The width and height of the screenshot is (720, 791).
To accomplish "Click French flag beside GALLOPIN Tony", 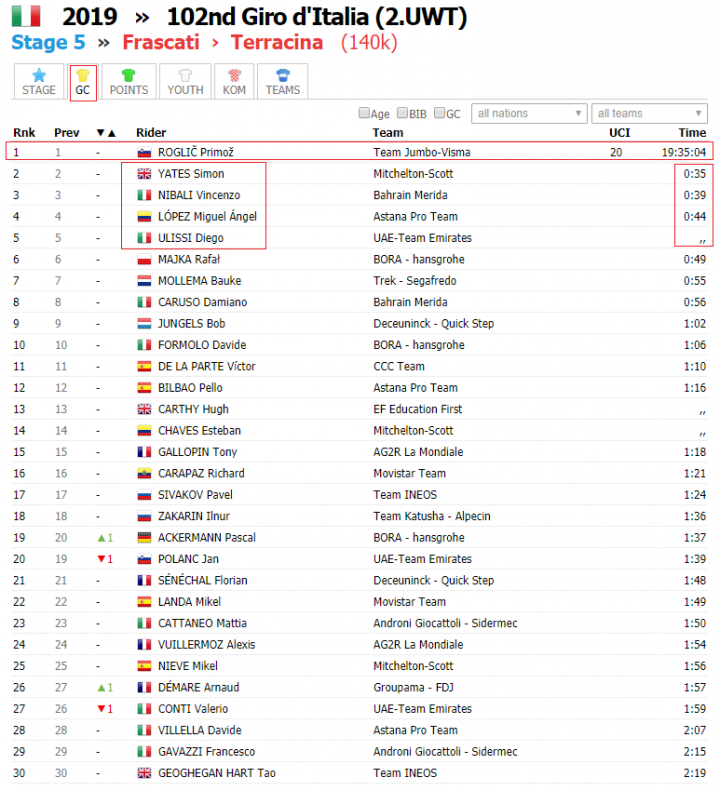I will [x=144, y=452].
